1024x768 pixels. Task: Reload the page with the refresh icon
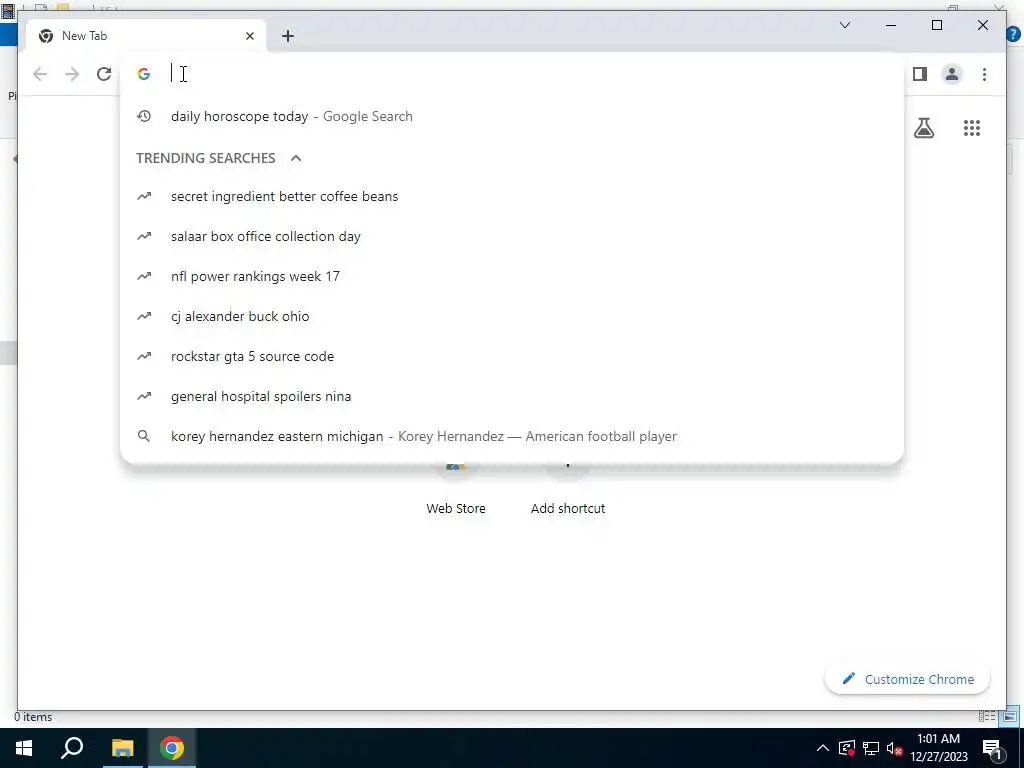click(x=104, y=74)
